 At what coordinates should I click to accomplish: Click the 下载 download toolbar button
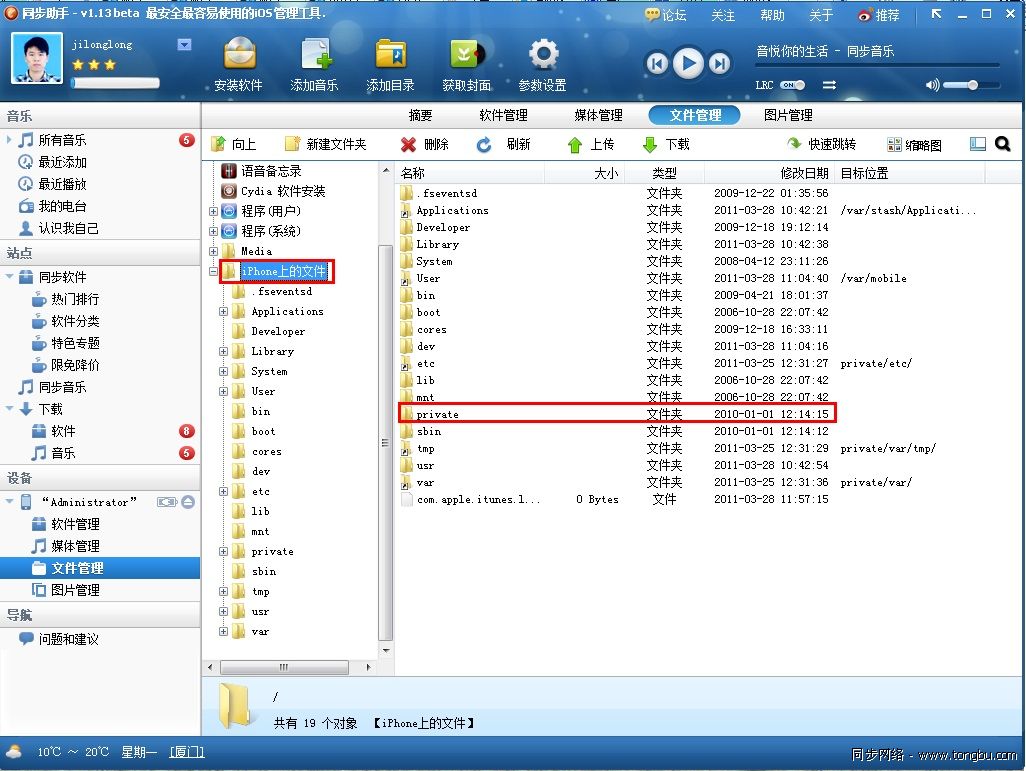tap(666, 144)
